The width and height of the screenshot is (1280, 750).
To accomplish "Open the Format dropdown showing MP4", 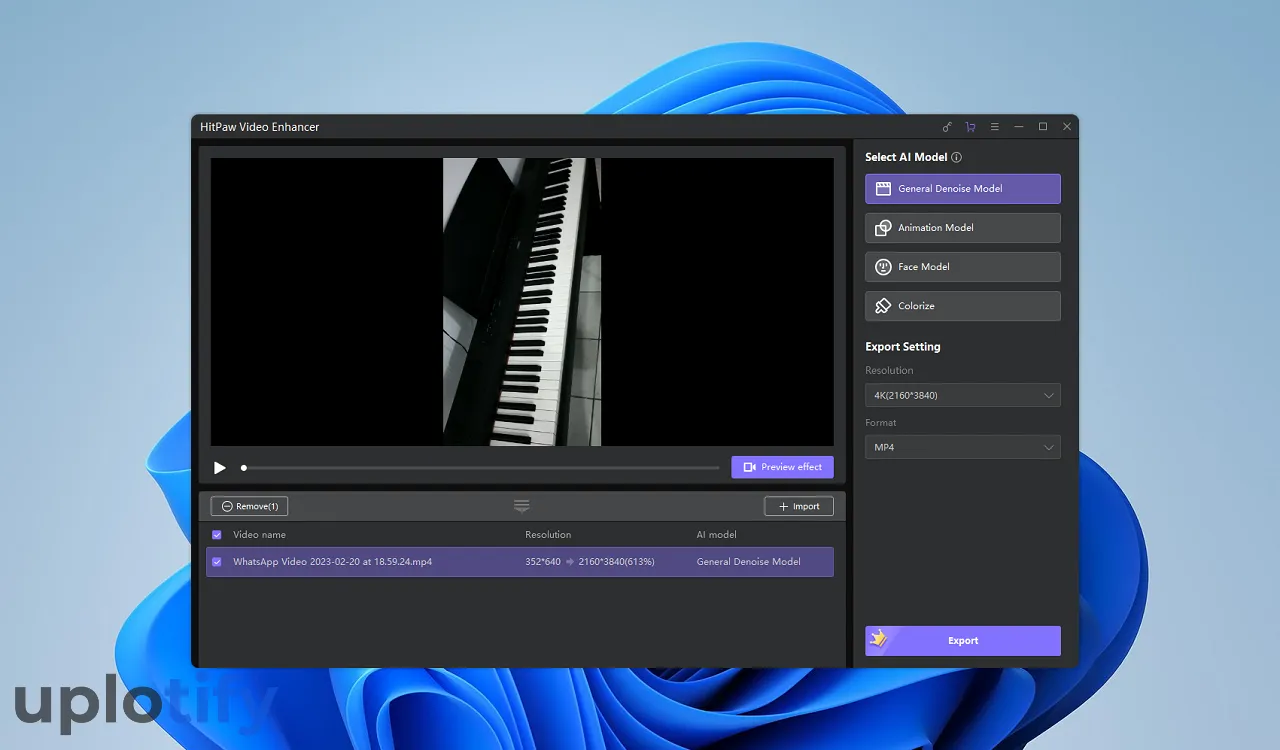I will 962,447.
